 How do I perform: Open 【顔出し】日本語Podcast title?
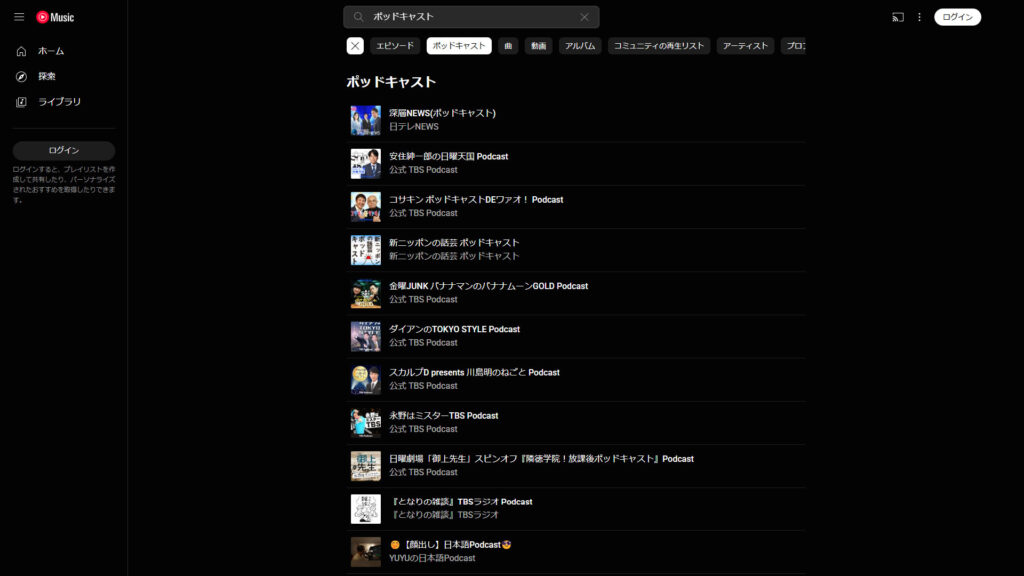point(451,545)
